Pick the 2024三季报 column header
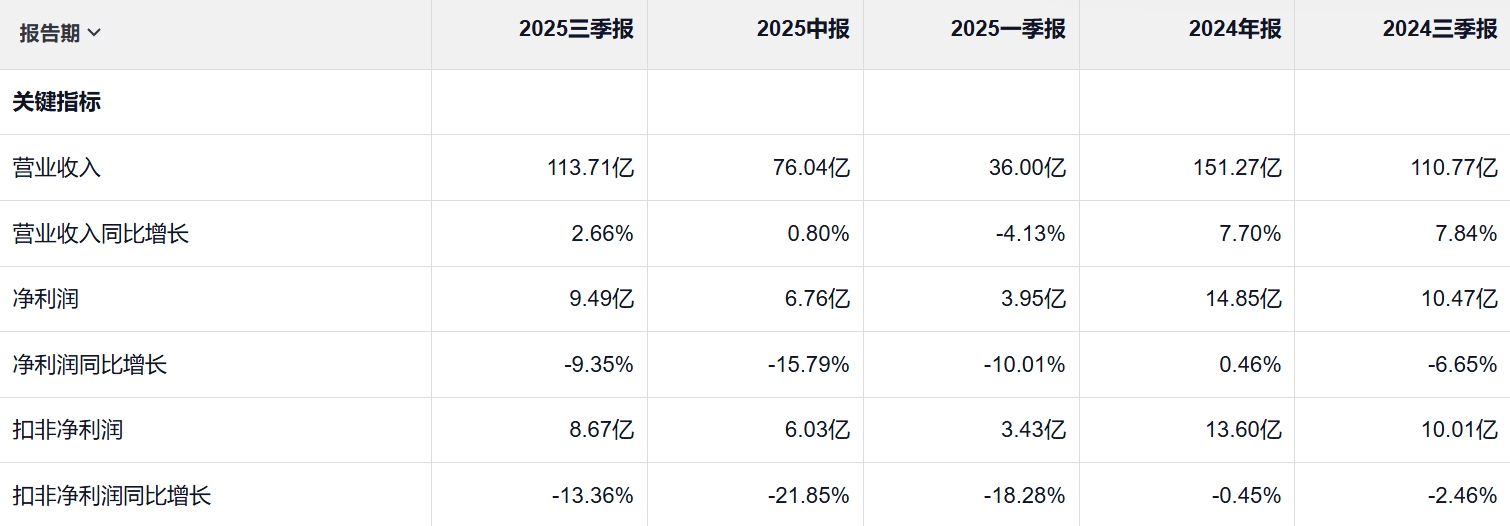This screenshot has width=1510, height=526. 1440,30
